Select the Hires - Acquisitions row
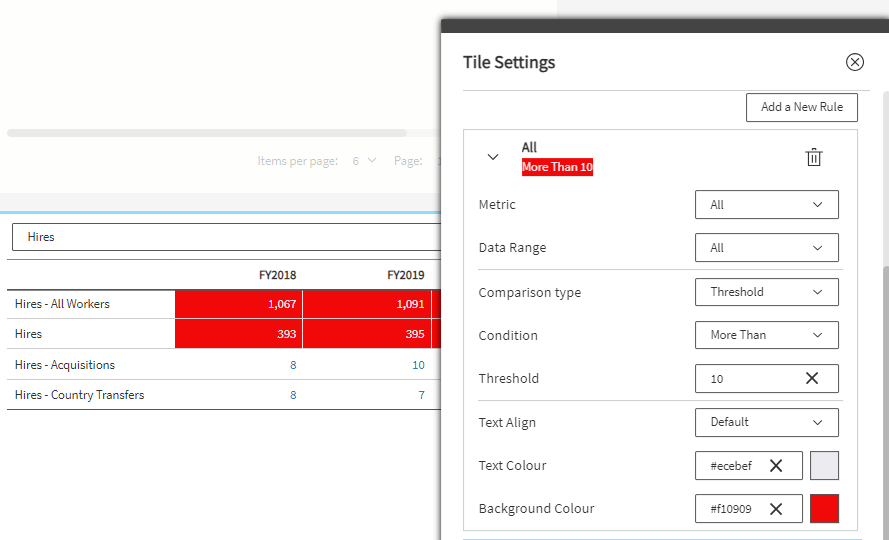889x540 pixels. click(x=65, y=365)
